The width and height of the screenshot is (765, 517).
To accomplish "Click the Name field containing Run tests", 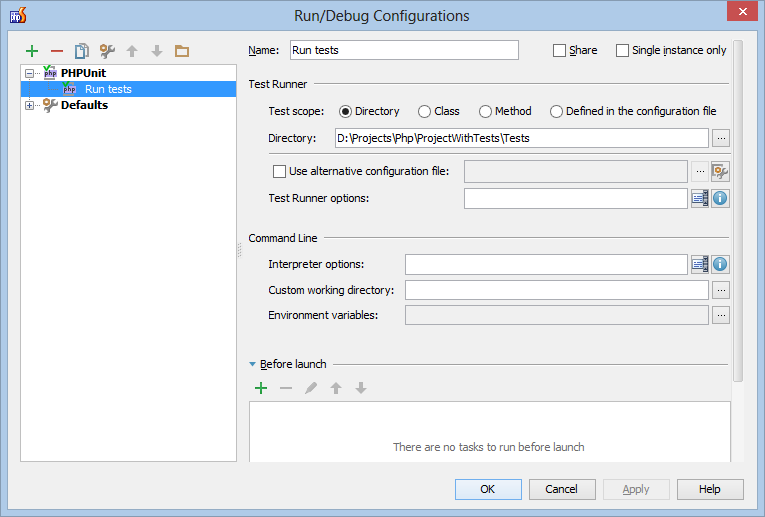I will (404, 50).
